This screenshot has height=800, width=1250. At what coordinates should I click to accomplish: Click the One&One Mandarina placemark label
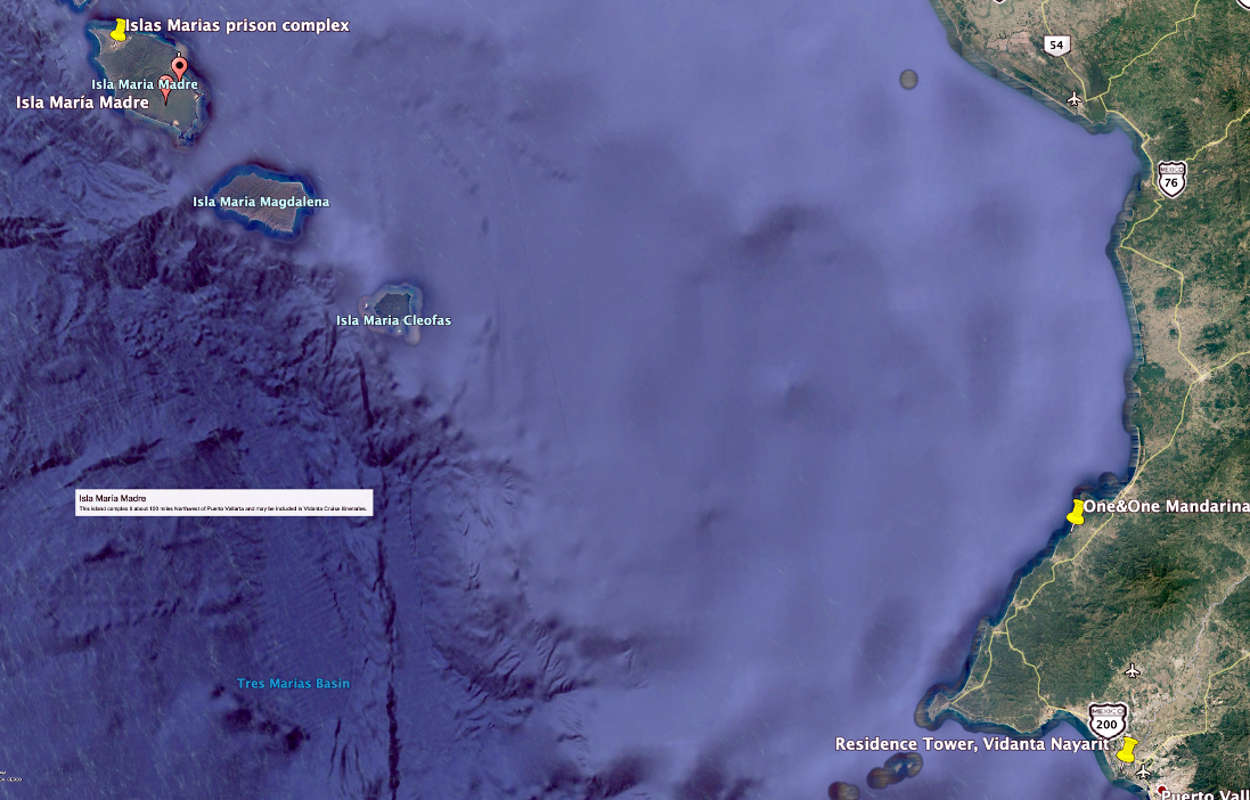(1165, 507)
